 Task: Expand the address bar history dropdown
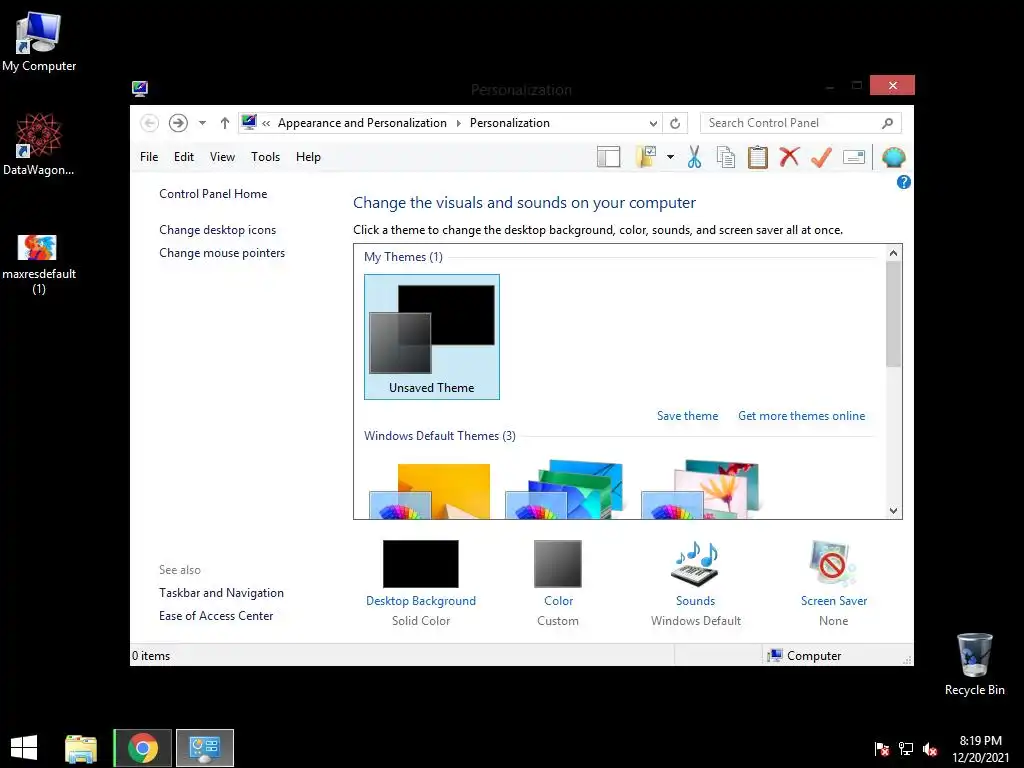tap(653, 123)
